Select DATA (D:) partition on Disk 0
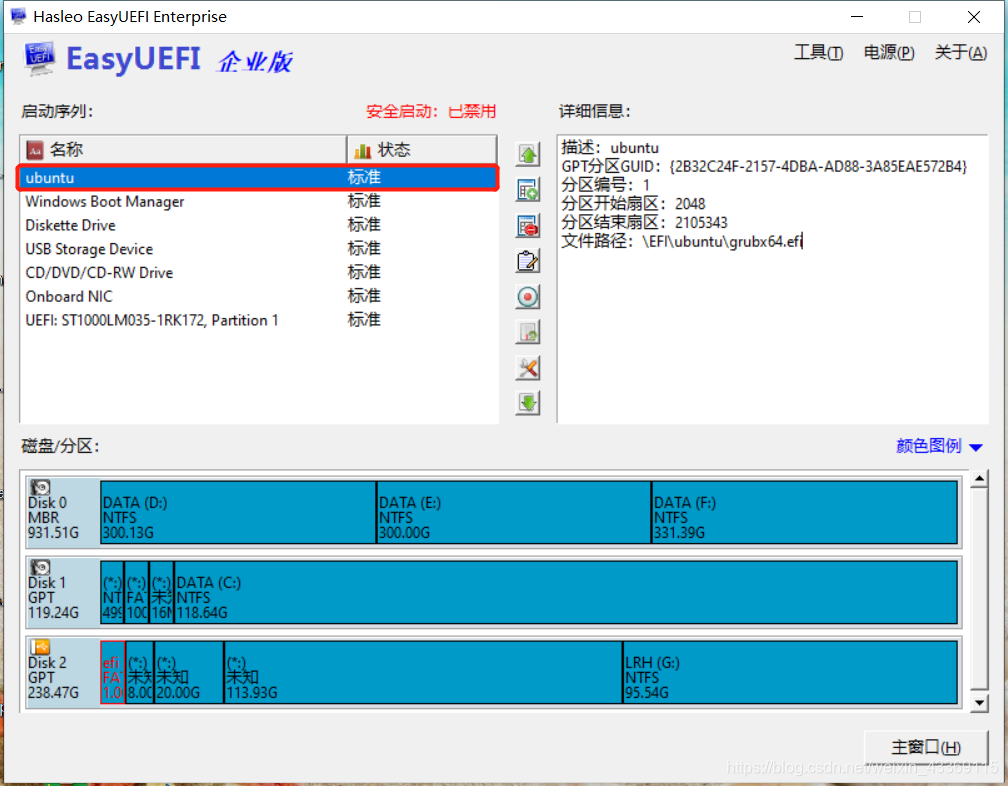The image size is (1008, 786). [x=238, y=512]
